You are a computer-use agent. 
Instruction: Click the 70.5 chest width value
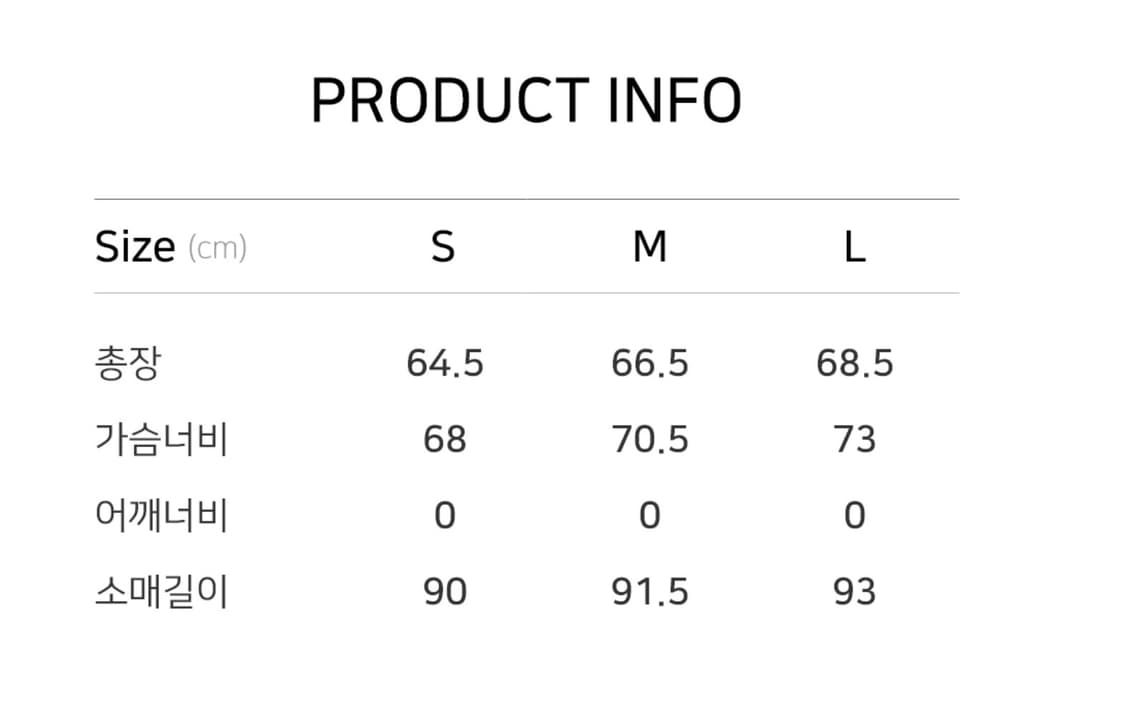(650, 439)
